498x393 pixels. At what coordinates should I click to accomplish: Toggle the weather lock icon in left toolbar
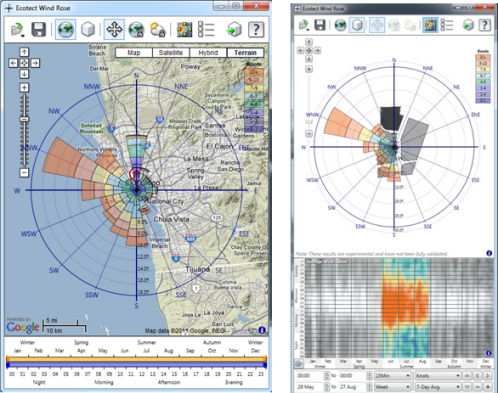[158, 29]
